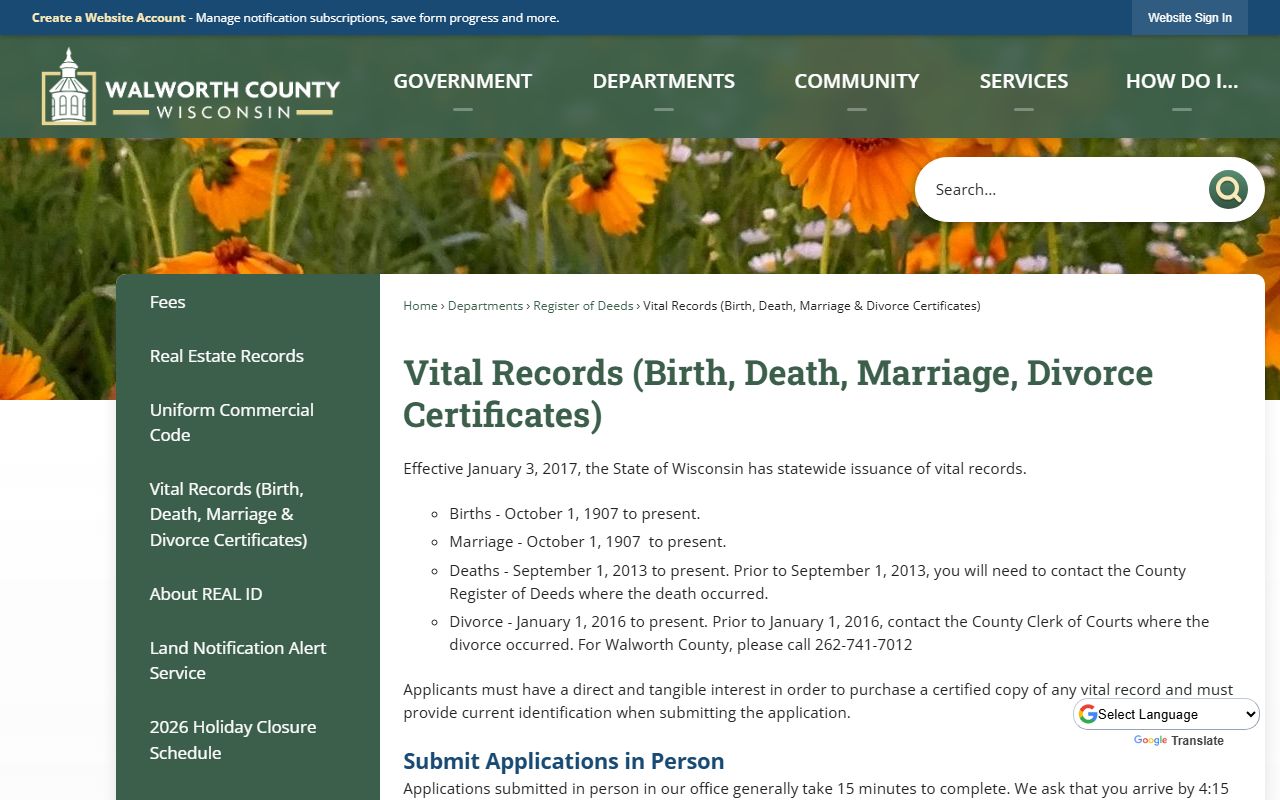Go to Register of Deeds breadcrumb
The height and width of the screenshot is (800, 1280).
click(x=583, y=306)
